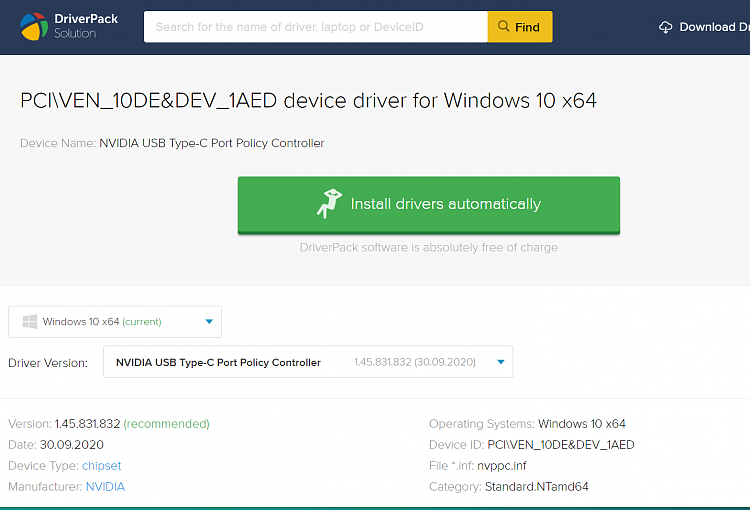Click the magnifier icon in Find button
This screenshot has height=510, width=750.
(x=503, y=26)
